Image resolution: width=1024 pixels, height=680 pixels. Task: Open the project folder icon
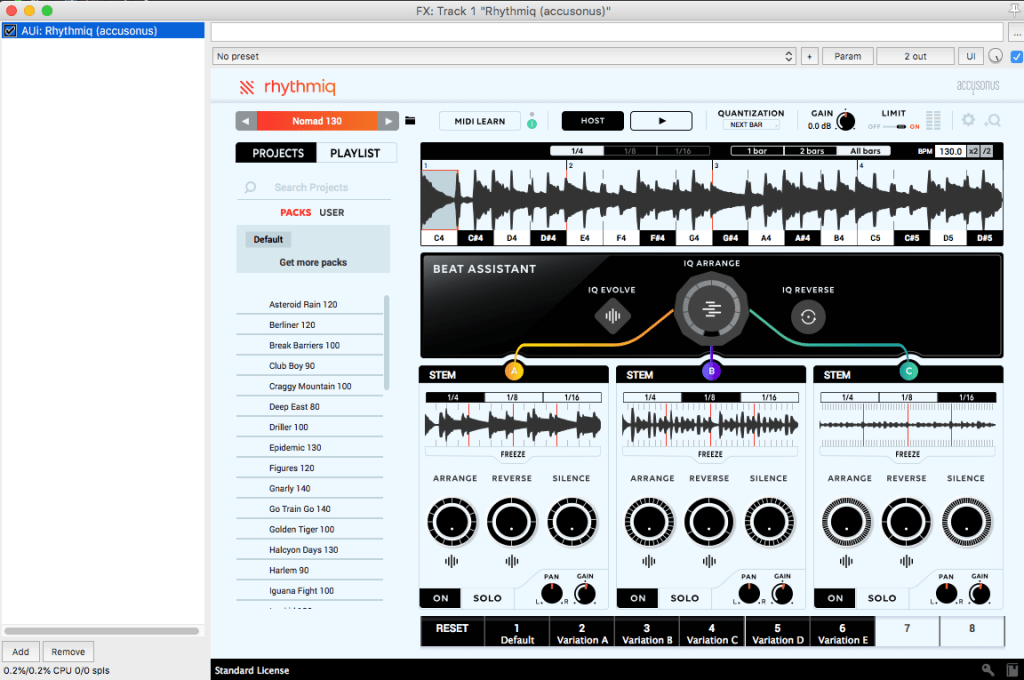click(410, 121)
